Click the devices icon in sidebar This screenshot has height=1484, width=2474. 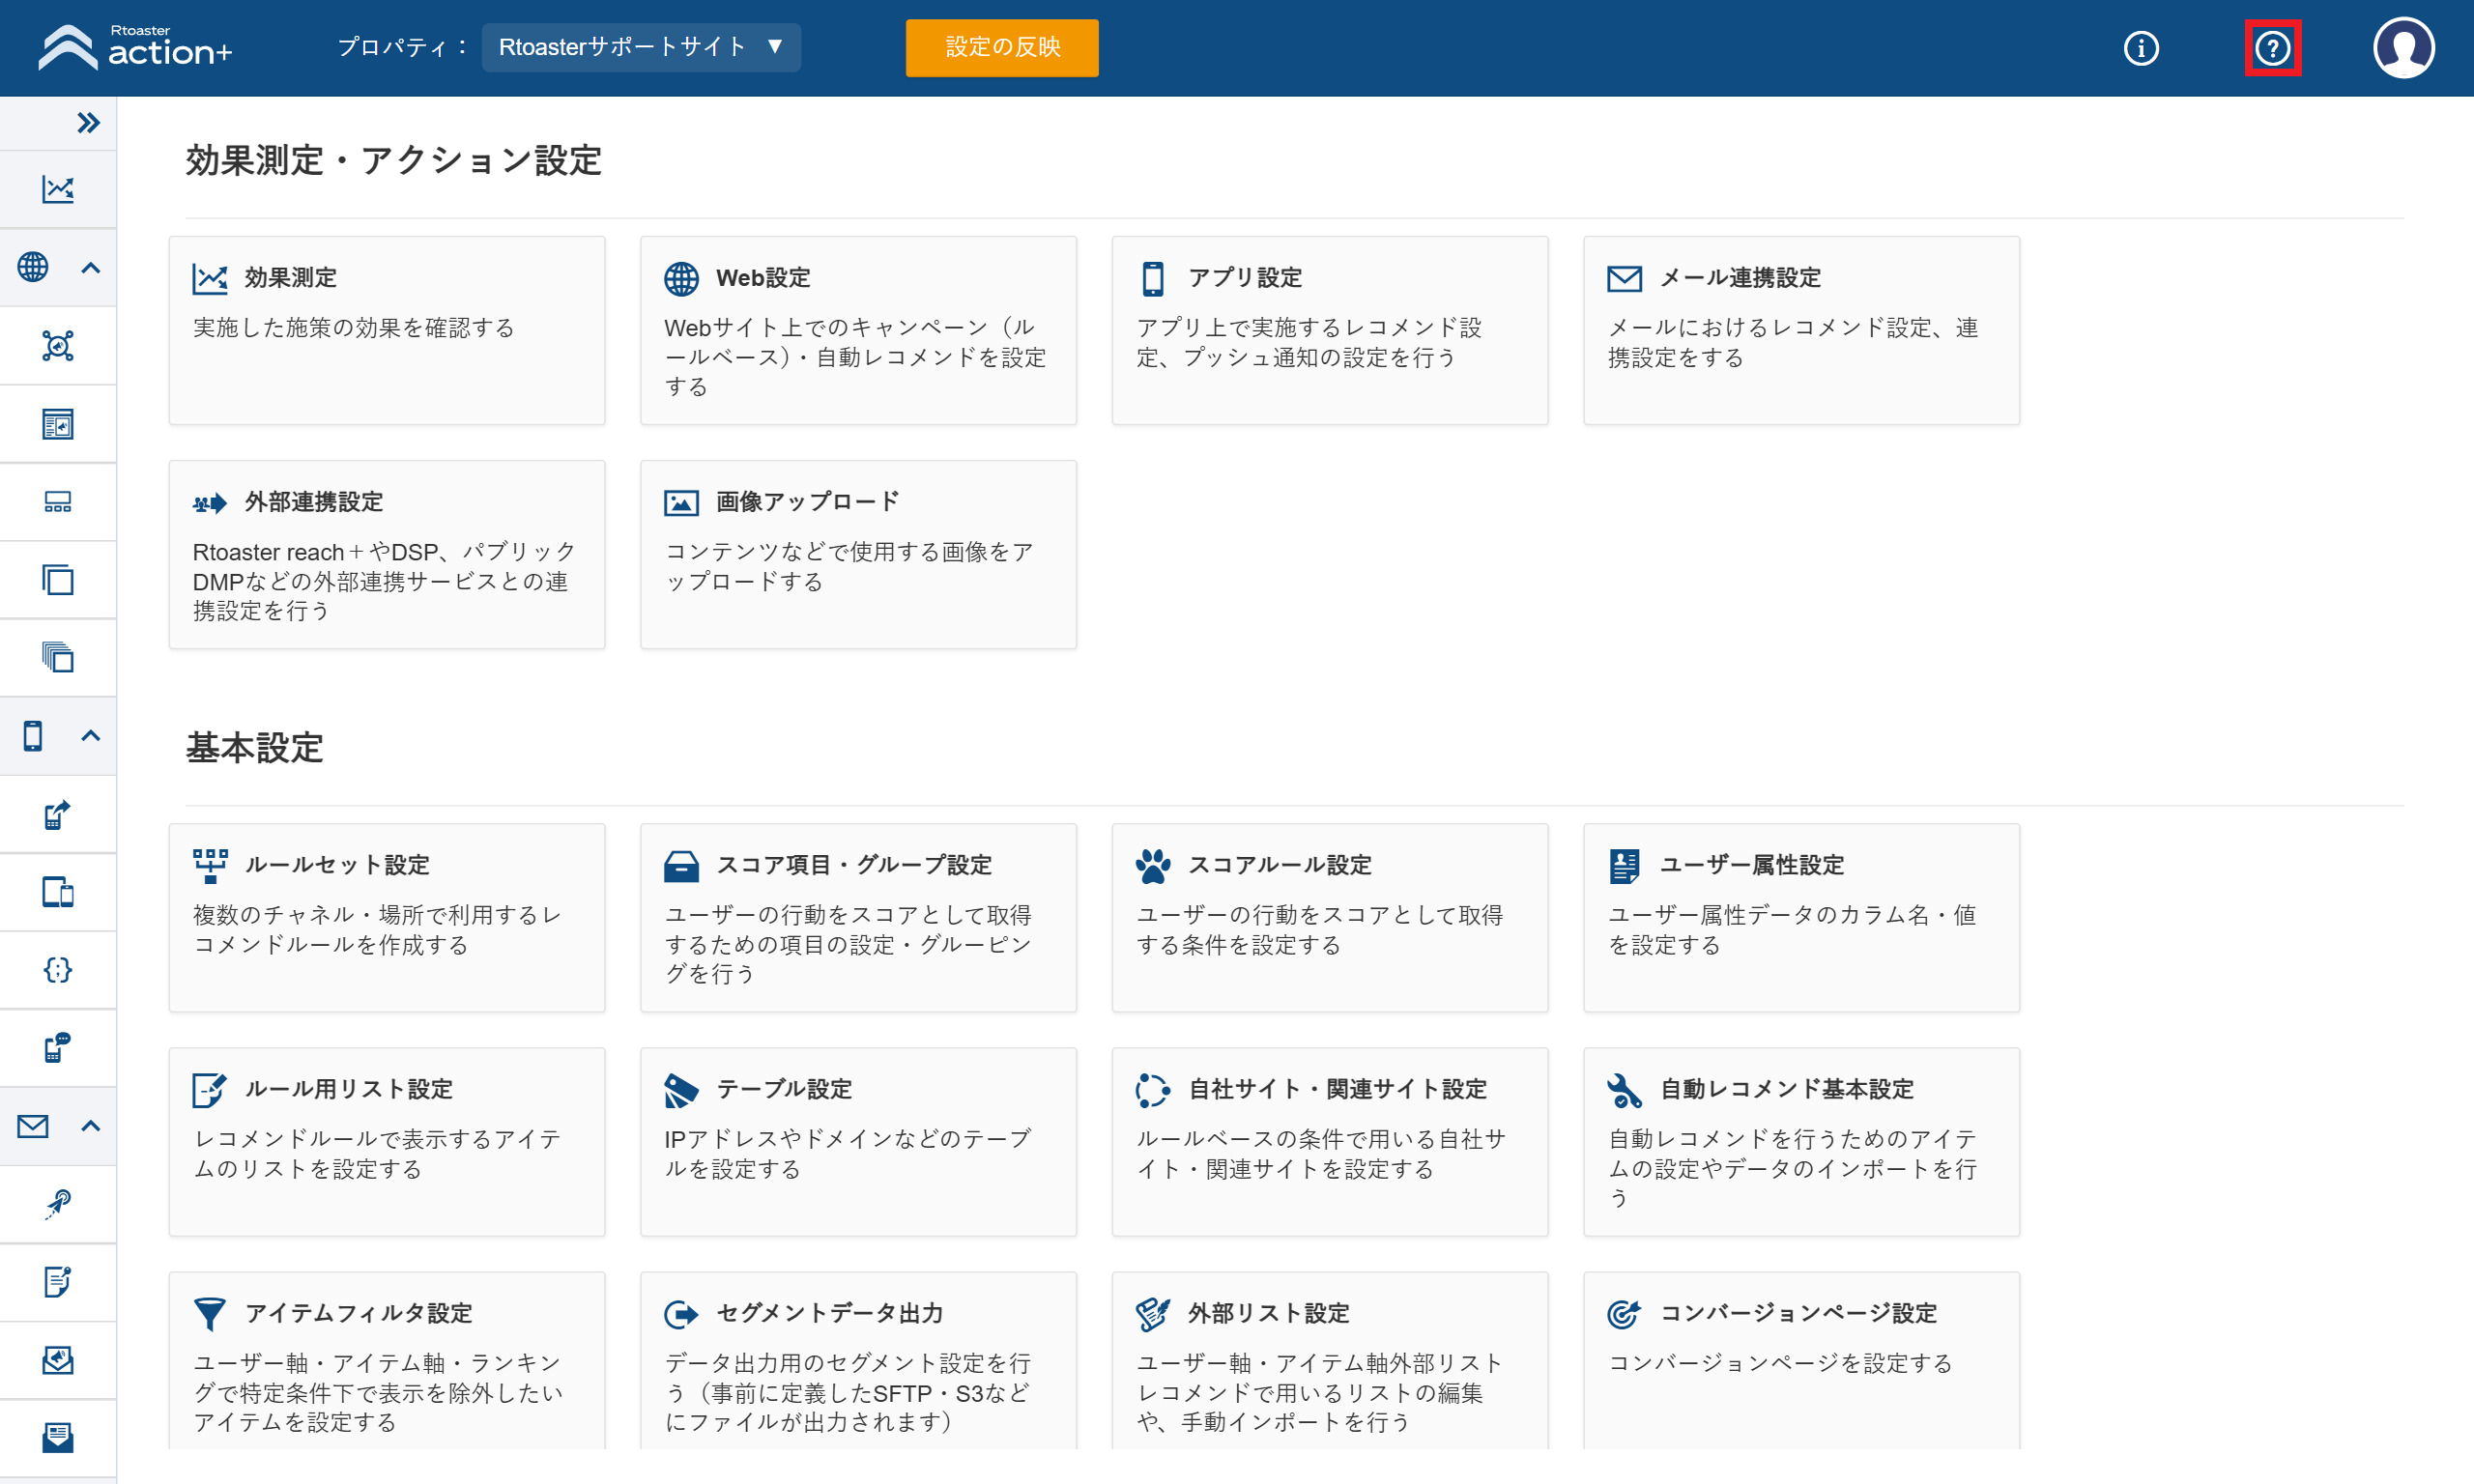tap(58, 892)
